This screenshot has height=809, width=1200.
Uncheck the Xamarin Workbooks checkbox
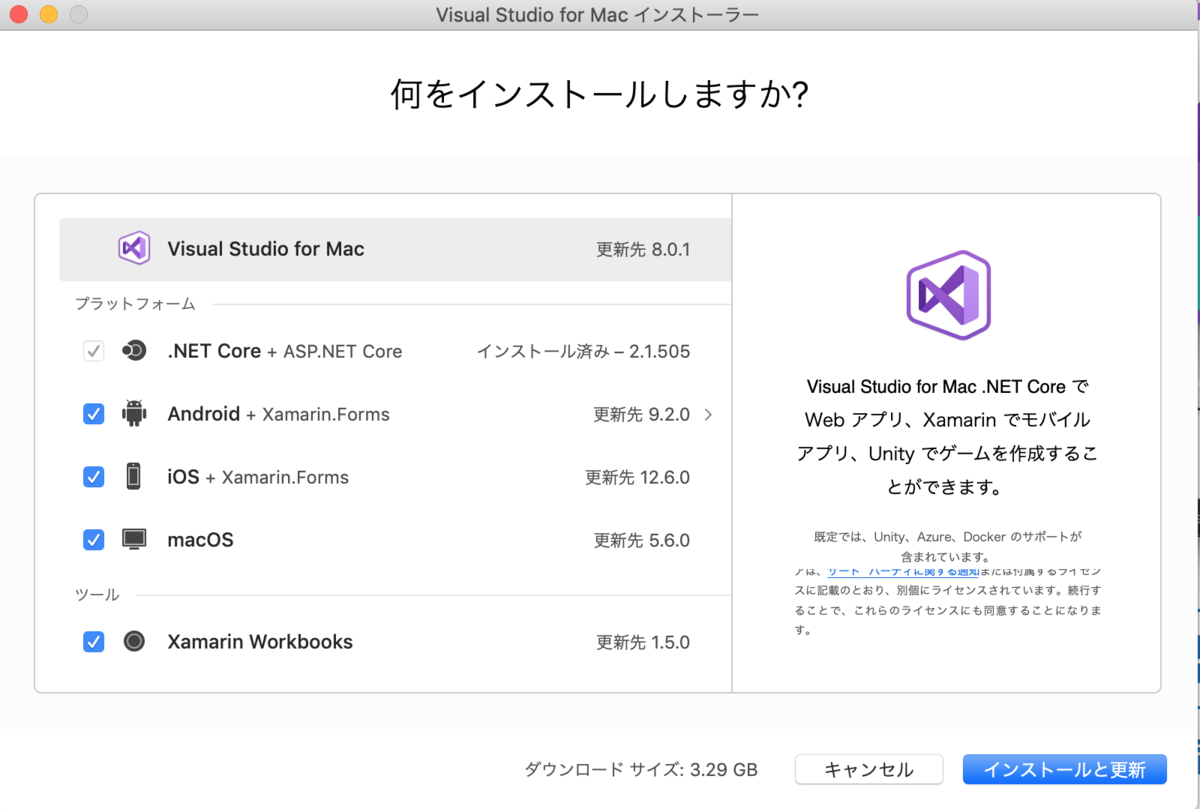[94, 641]
